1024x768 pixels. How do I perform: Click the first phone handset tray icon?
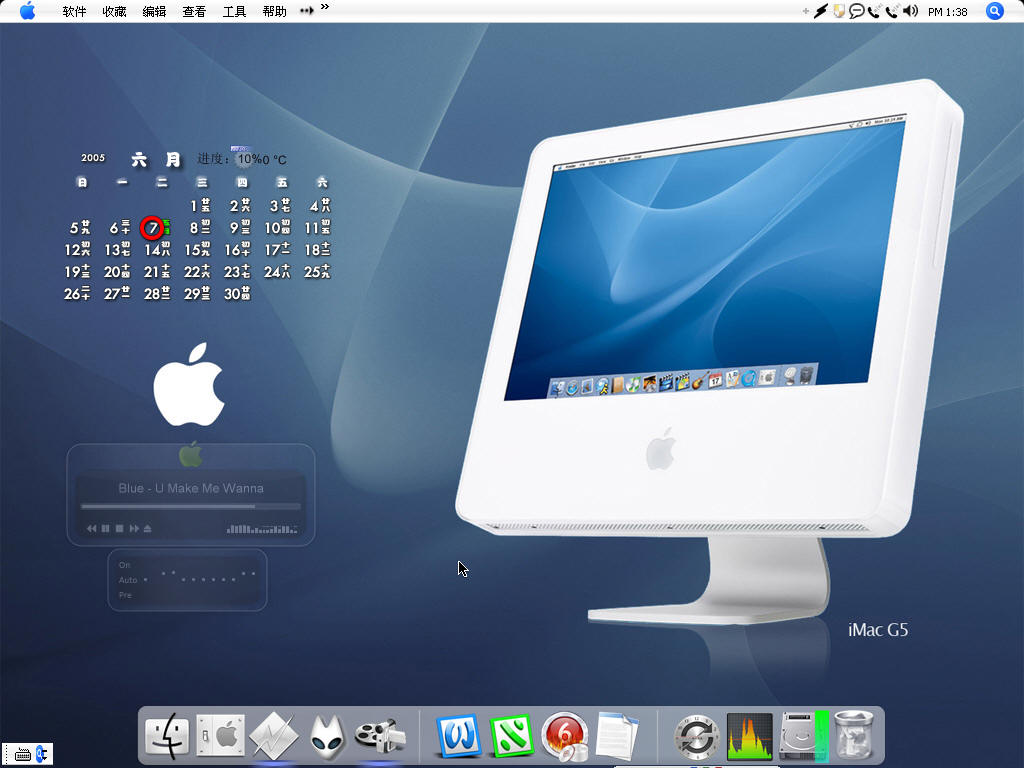pyautogui.click(x=874, y=11)
